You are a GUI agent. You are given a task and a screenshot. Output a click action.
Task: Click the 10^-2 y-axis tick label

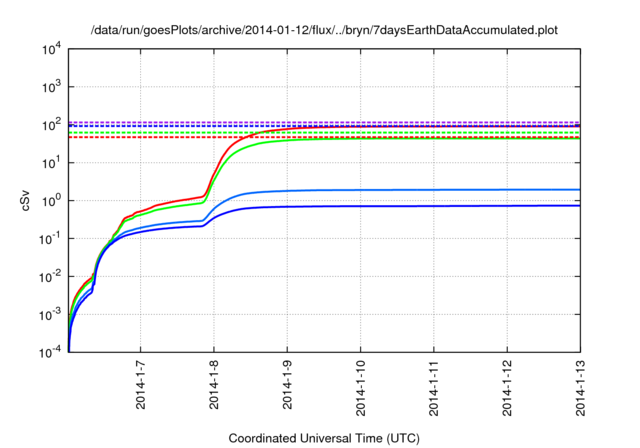[x=50, y=276]
